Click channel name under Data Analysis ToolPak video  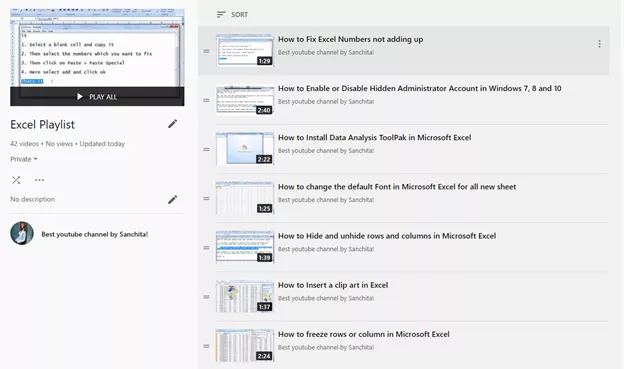(326, 150)
